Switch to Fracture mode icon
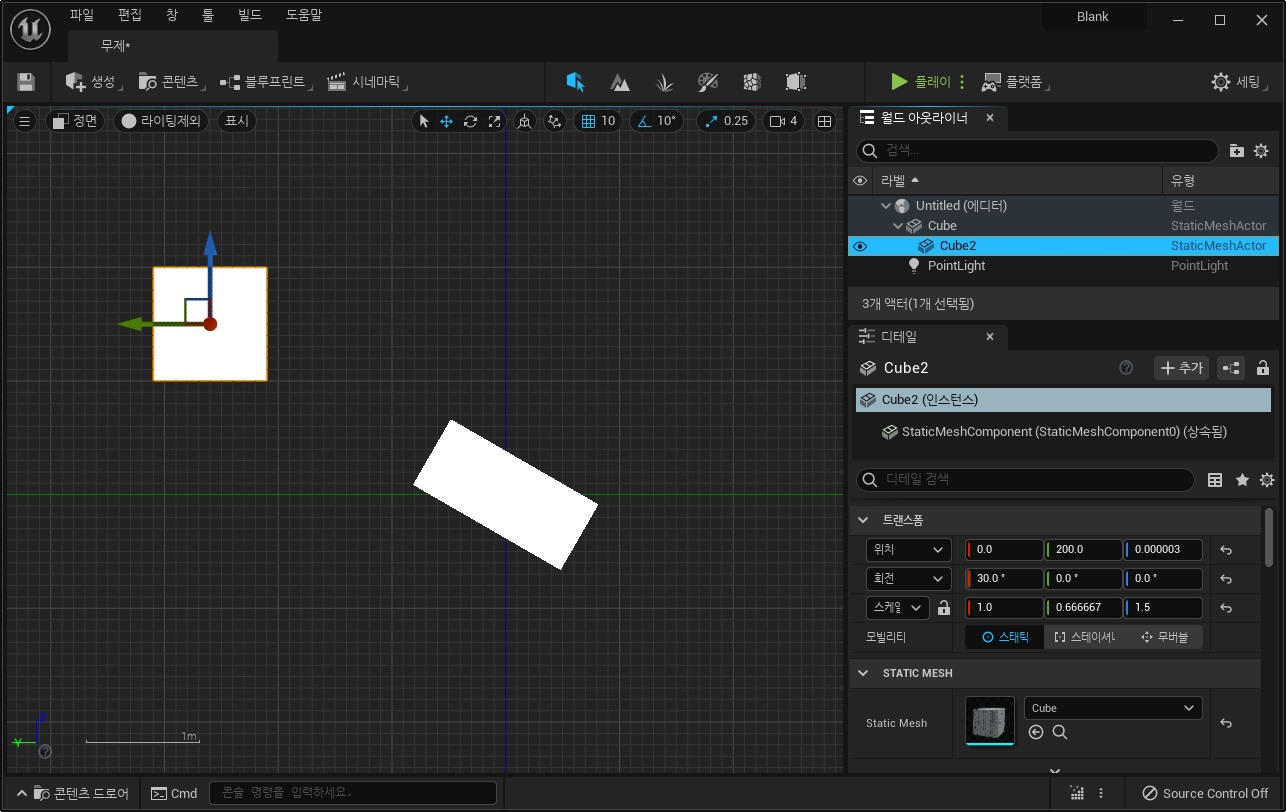 752,82
